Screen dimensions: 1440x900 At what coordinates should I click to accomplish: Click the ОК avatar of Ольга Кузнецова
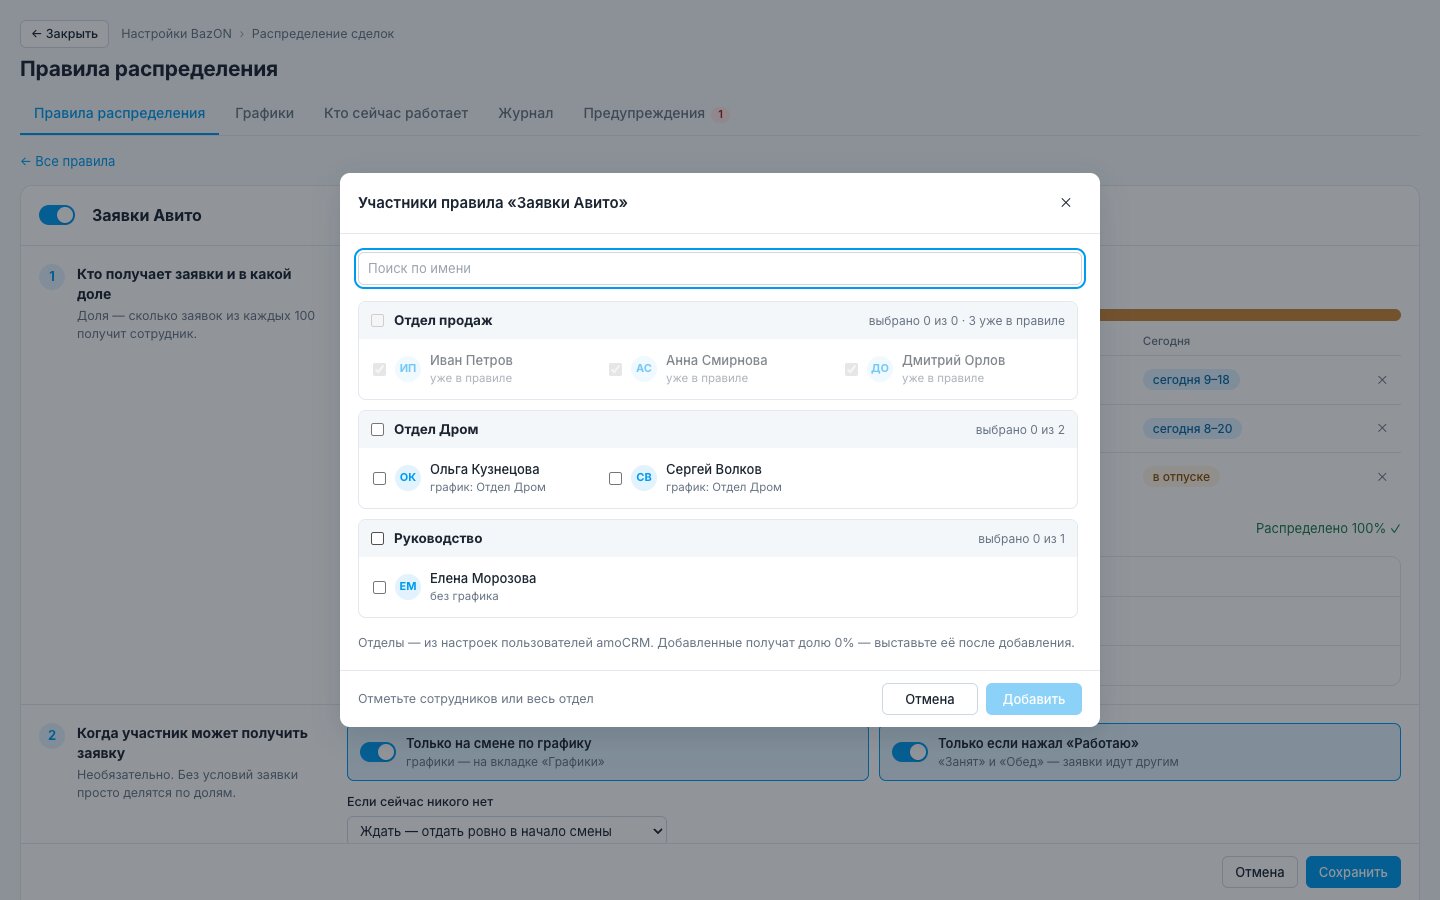pos(408,477)
